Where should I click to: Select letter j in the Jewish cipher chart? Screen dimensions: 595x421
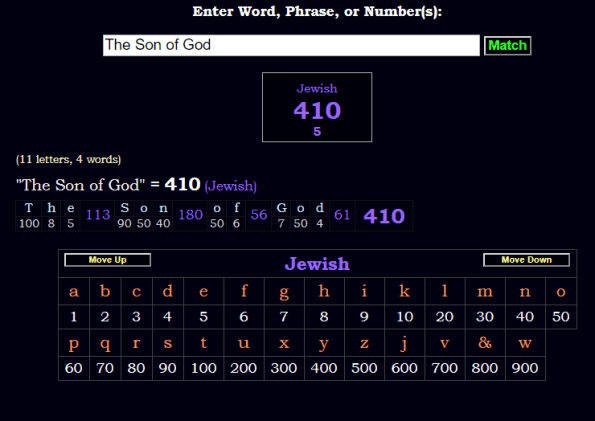pyautogui.click(x=405, y=343)
